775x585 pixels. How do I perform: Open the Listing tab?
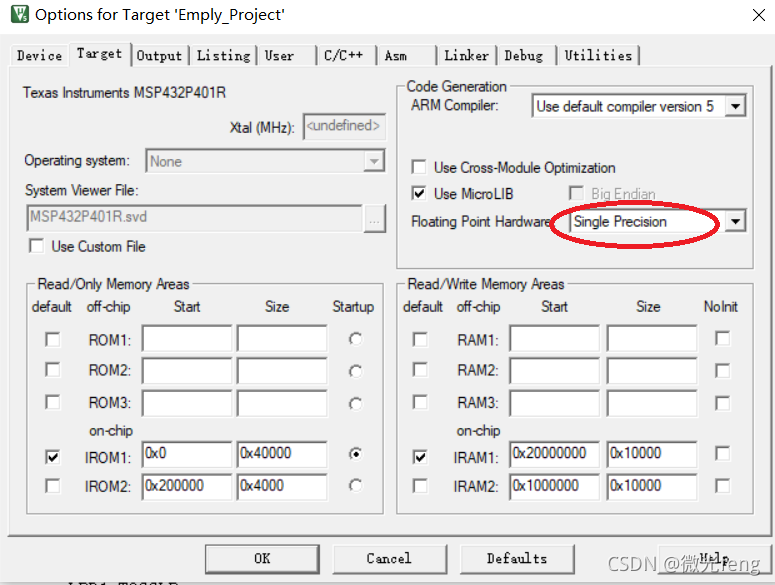pos(223,55)
